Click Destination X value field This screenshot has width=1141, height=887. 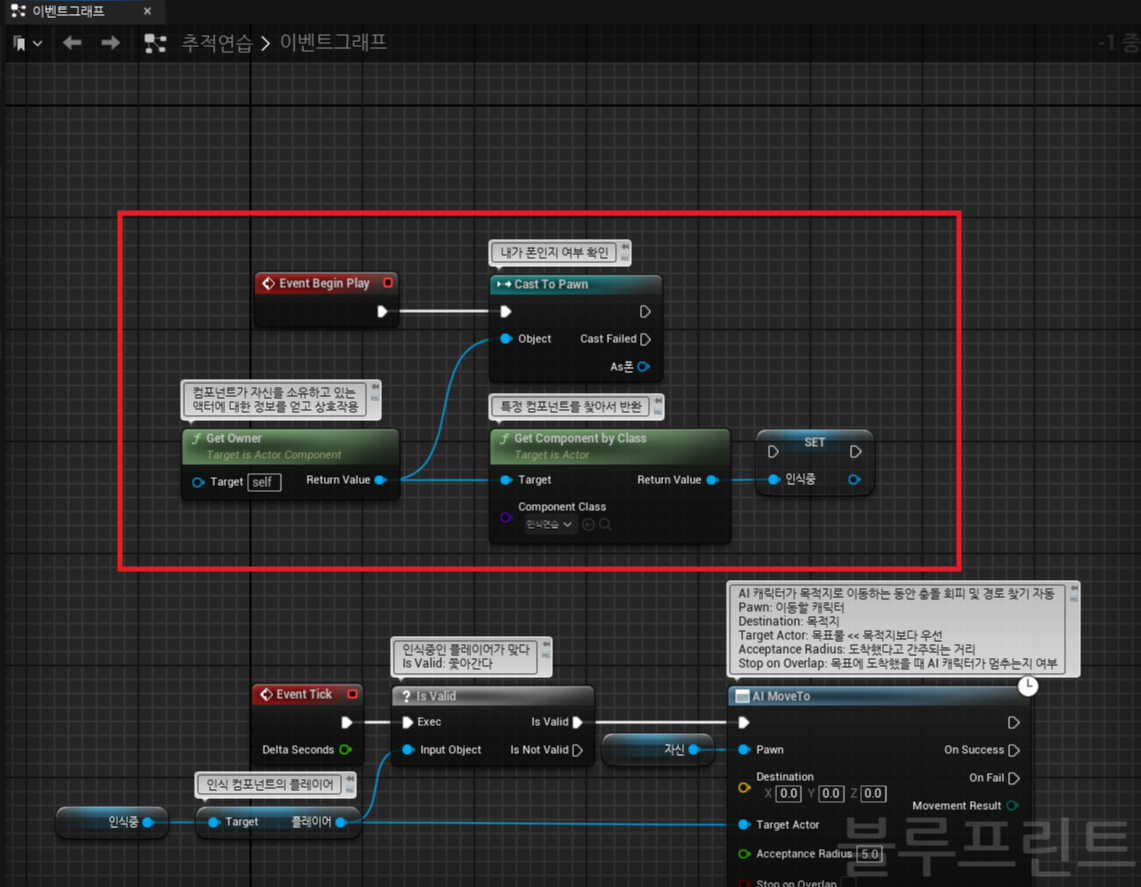(x=789, y=794)
